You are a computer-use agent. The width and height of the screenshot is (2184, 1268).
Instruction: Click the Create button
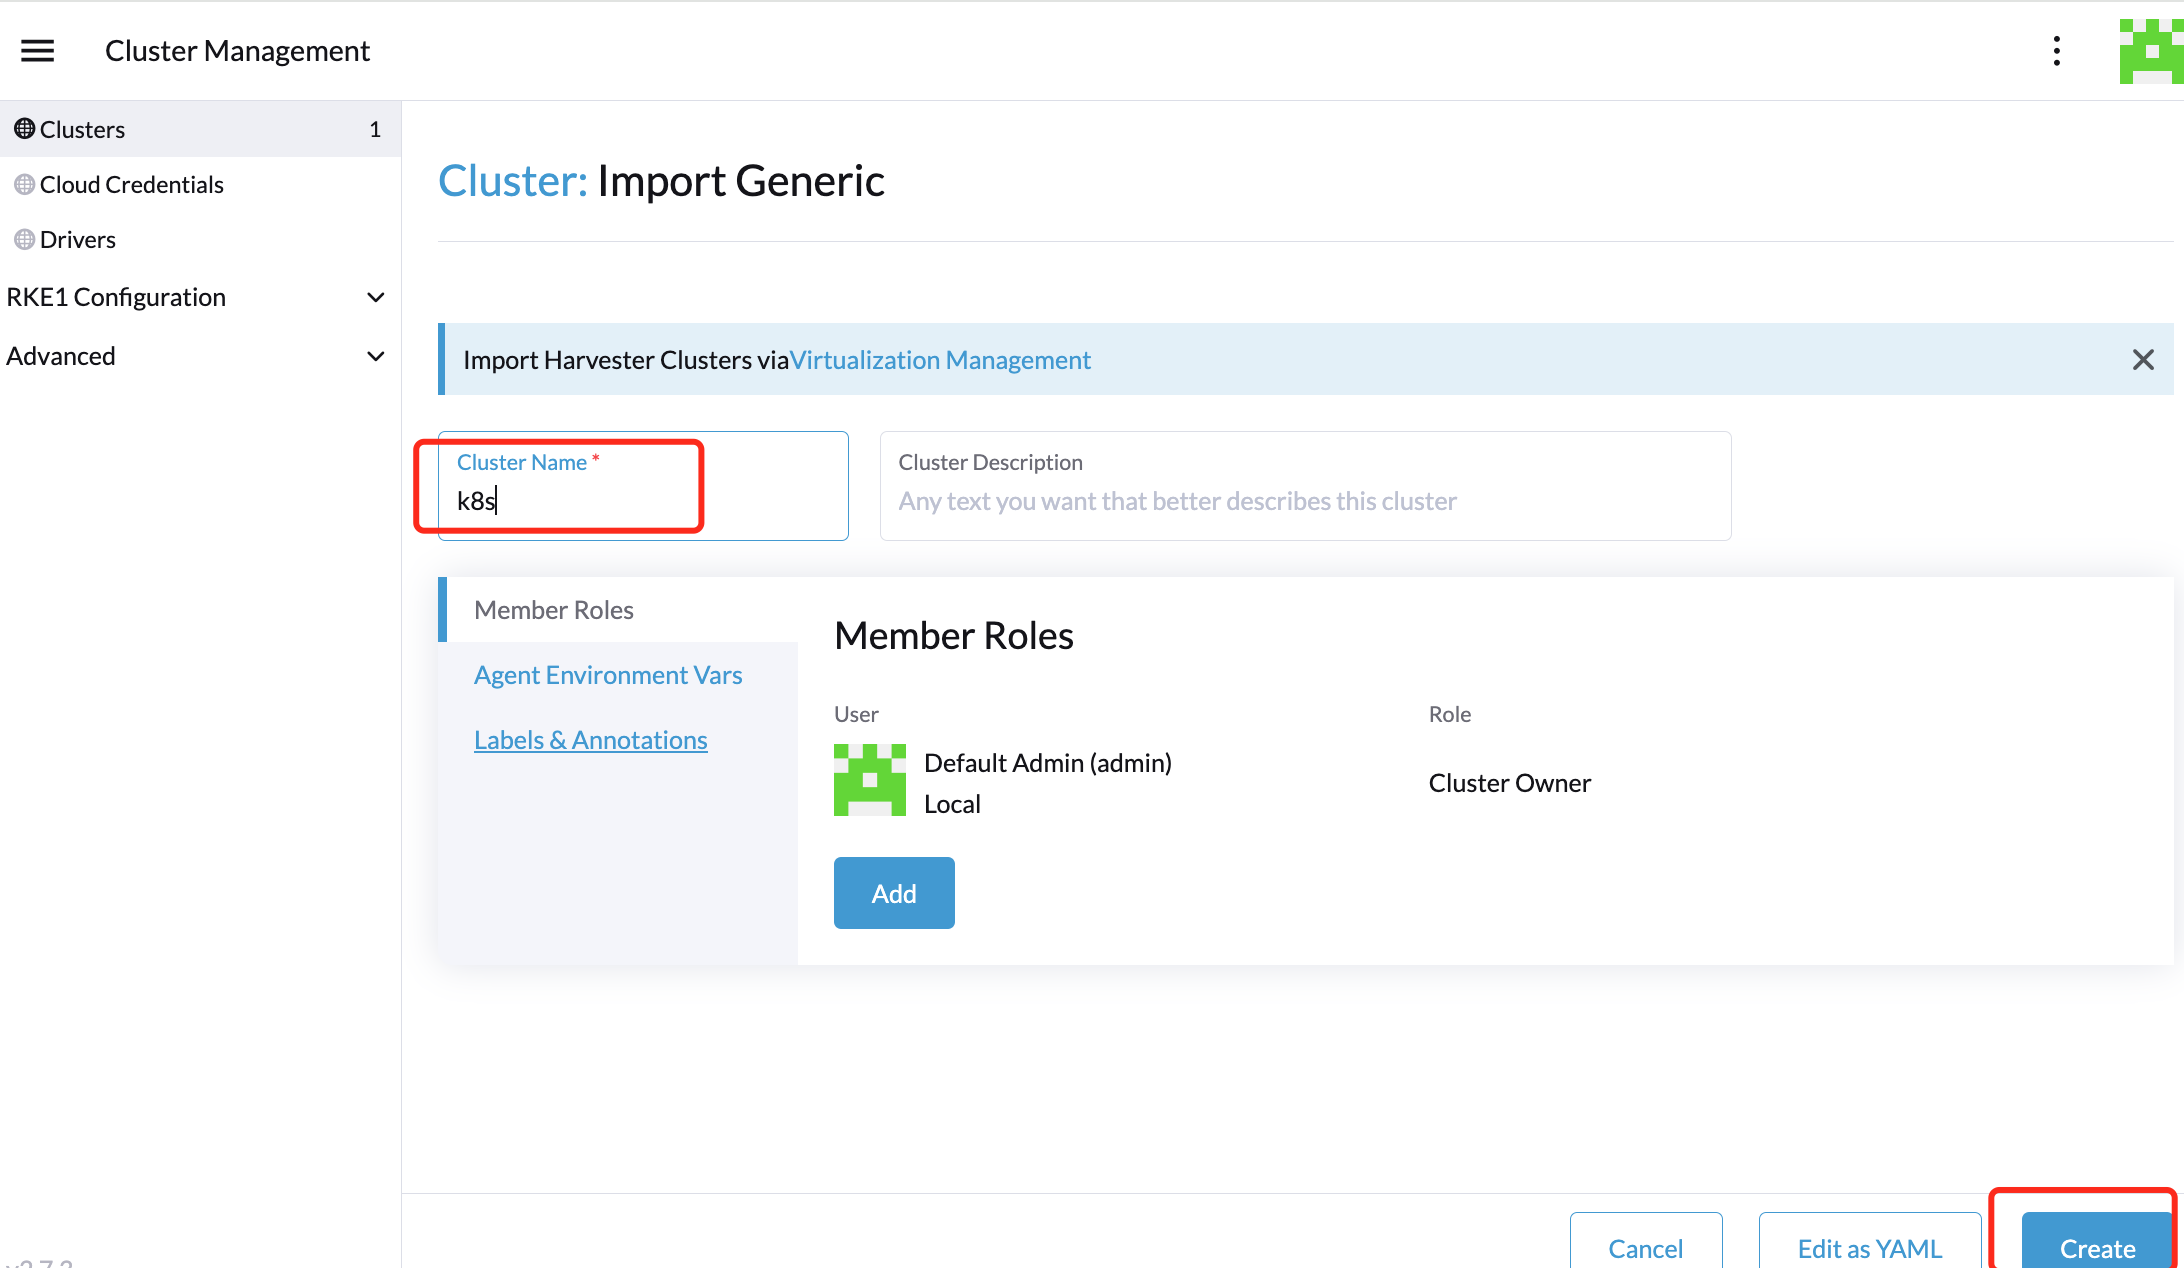[x=2096, y=1246]
